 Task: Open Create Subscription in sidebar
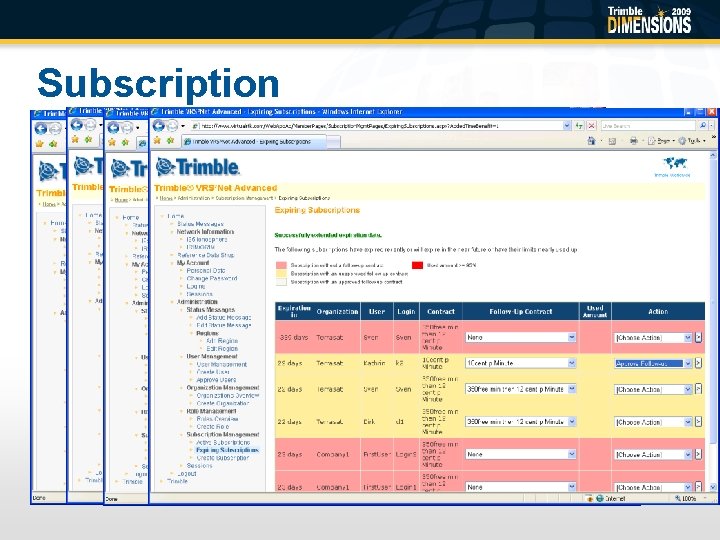[222, 458]
